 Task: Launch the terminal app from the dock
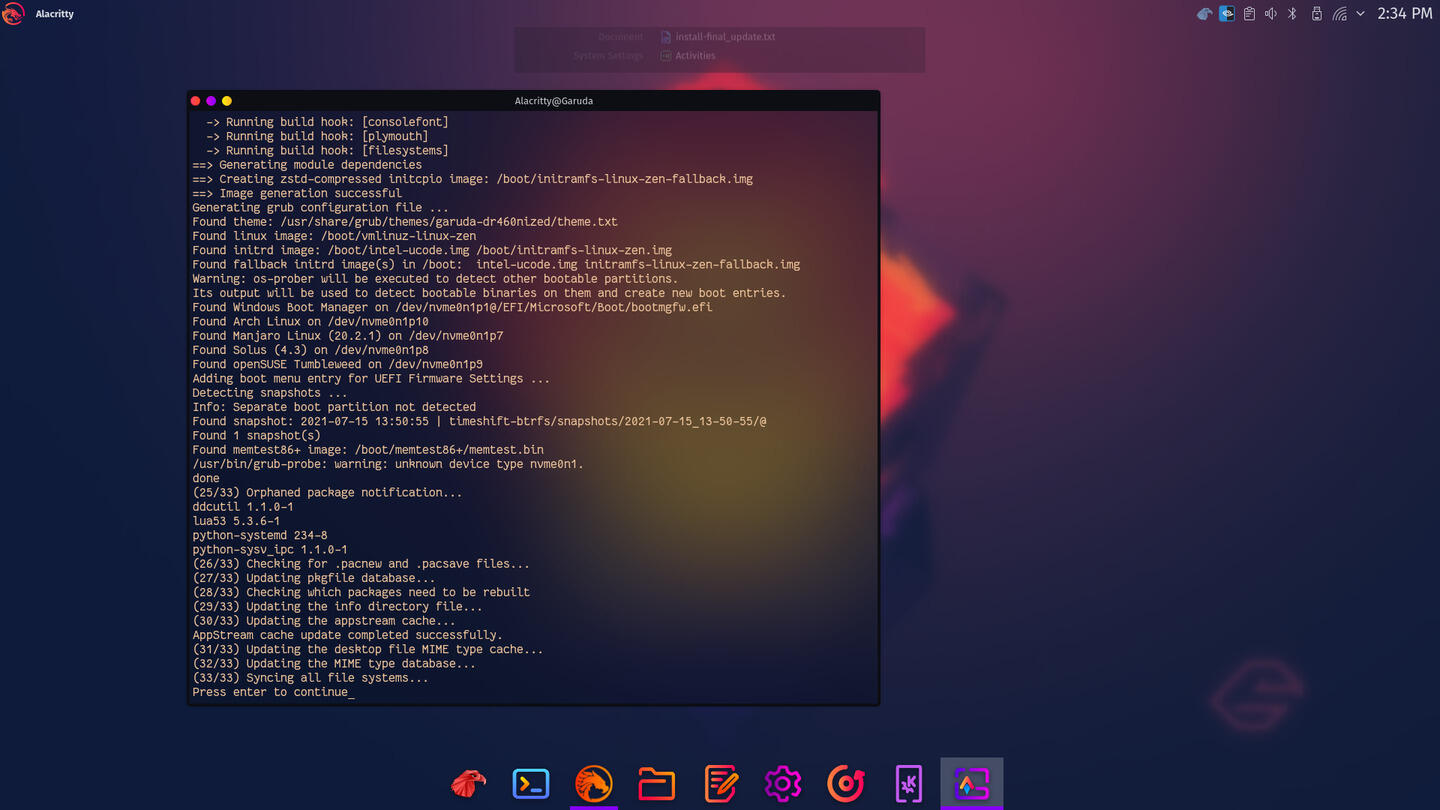click(531, 783)
